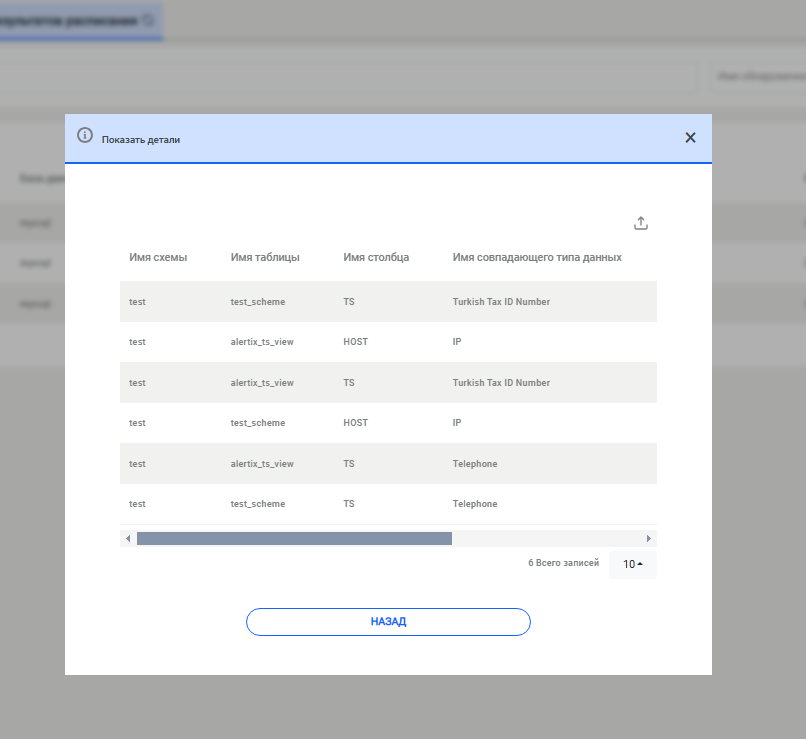Viewport: 806px width, 739px height.
Task: Click Telephone cell in alertix_ts_view row
Action: [x=475, y=464]
